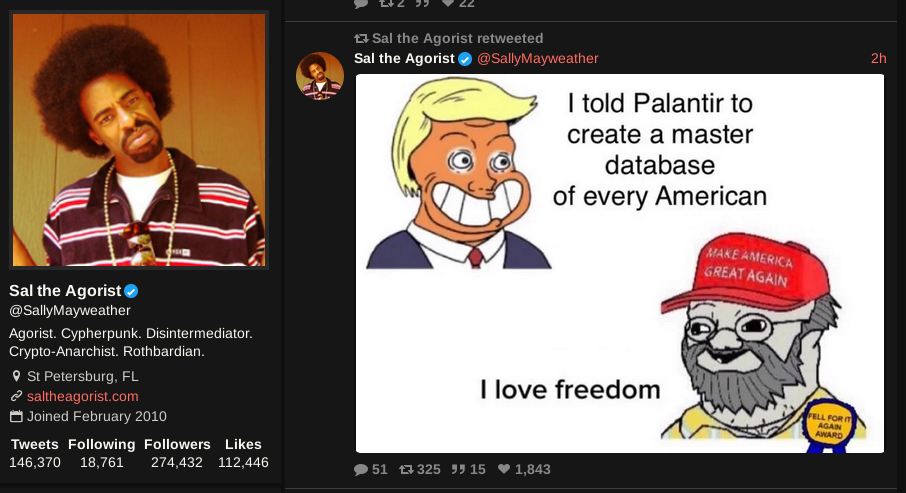906x493 pixels.
Task: Open the Palantir meme image in the tweet
Action: (x=620, y=263)
